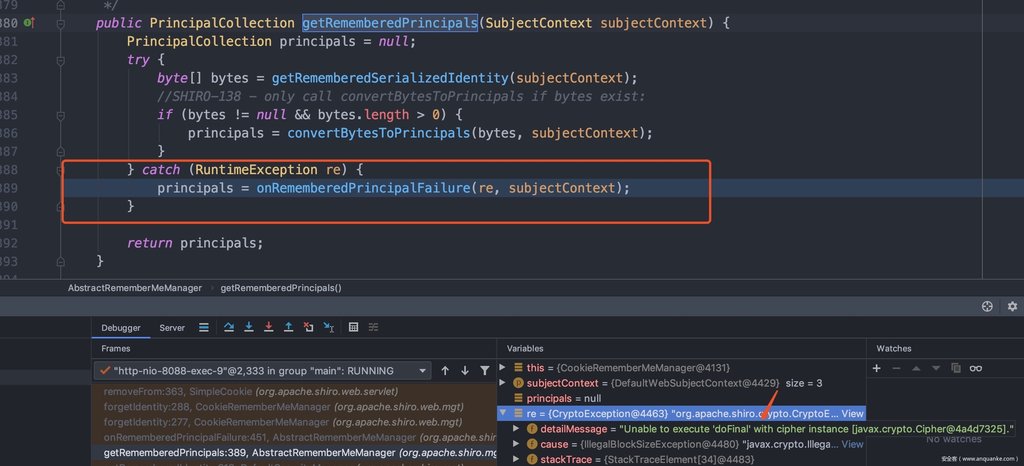Screen dimensions: 1024x466
Task: Click the Step Out debugger icon
Action: pyautogui.click(x=288, y=327)
